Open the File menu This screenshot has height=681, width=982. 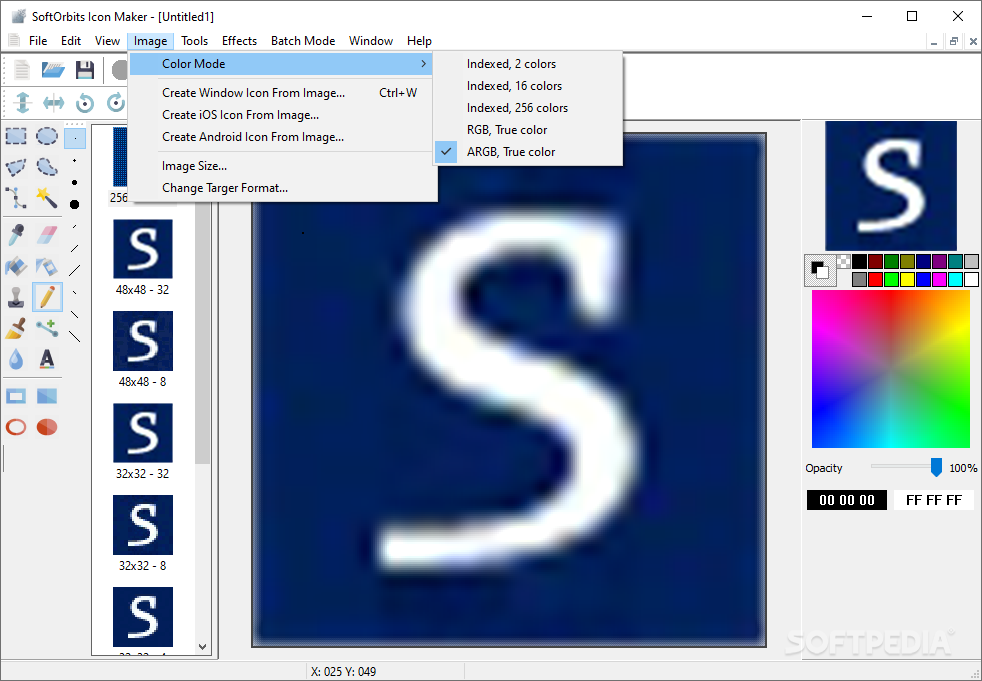pos(38,41)
